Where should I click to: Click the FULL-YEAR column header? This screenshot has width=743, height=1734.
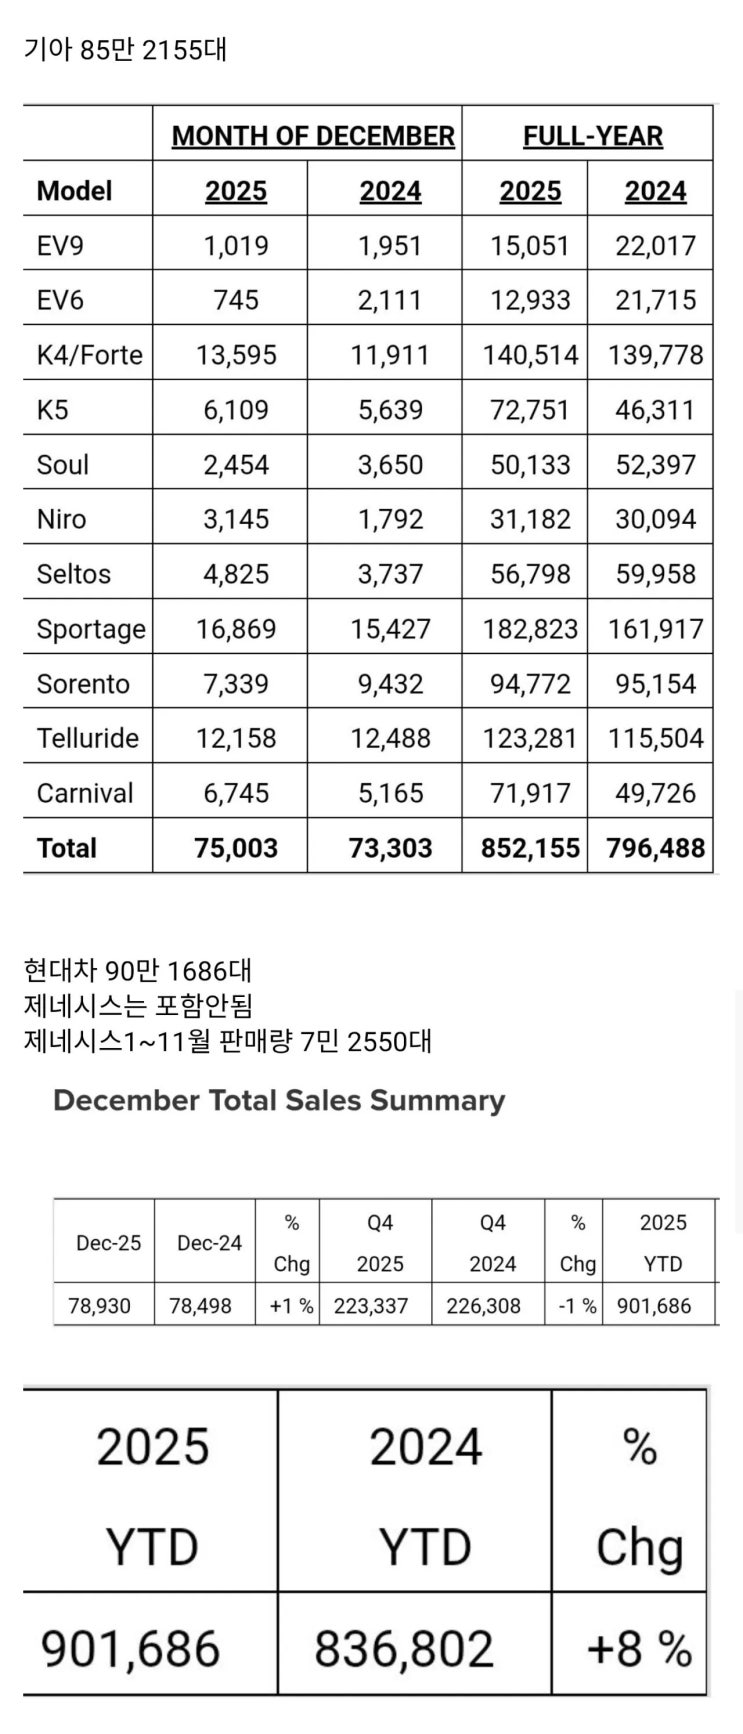coord(593,136)
